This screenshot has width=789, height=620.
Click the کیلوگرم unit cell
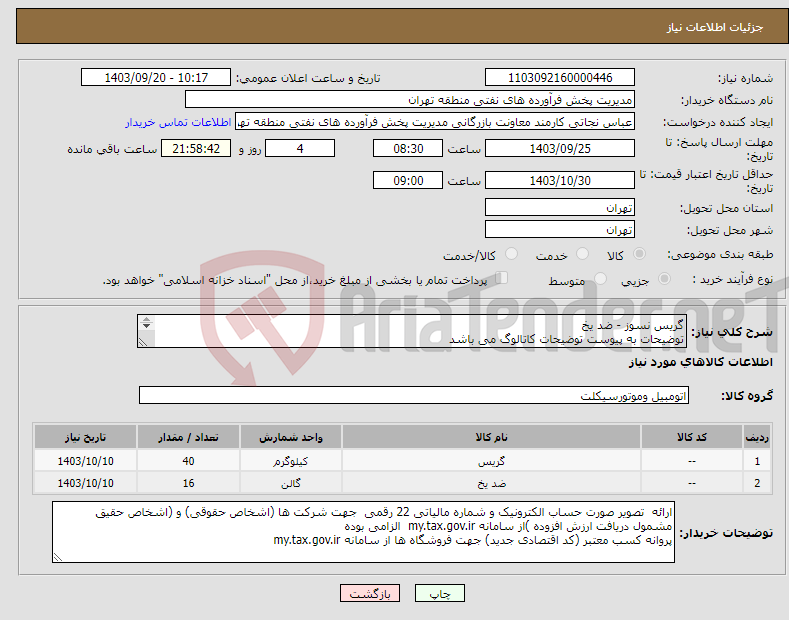pyautogui.click(x=291, y=461)
